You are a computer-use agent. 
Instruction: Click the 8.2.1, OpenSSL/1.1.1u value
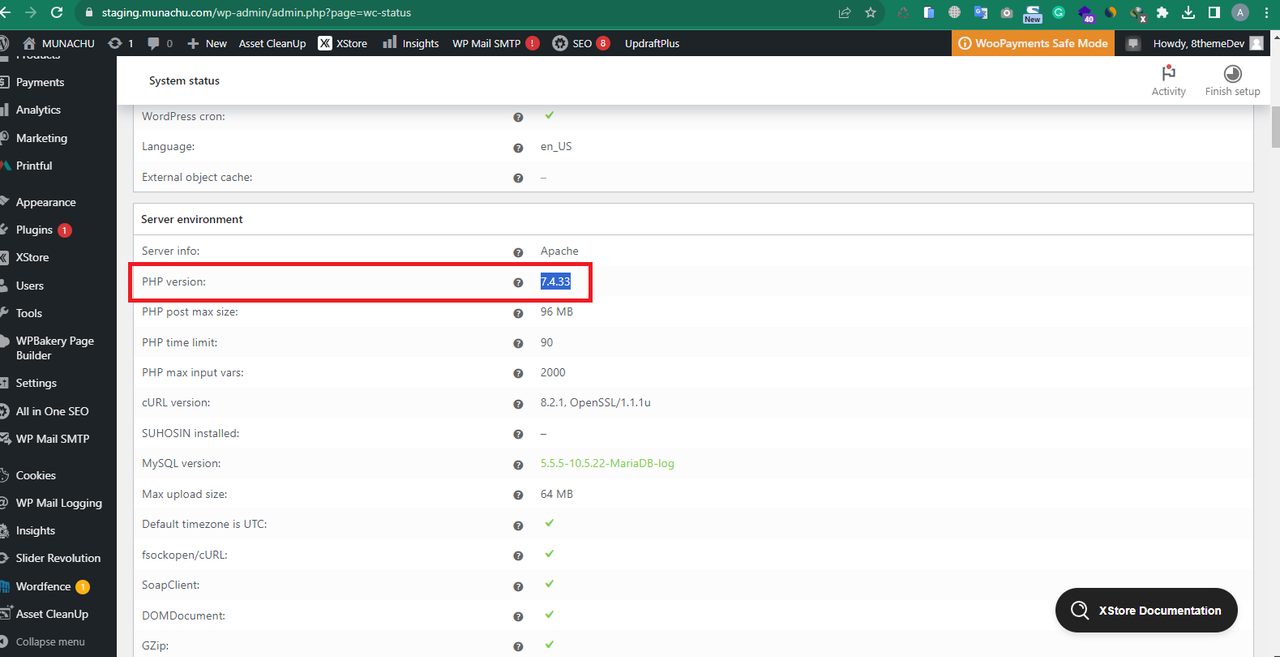[x=595, y=403]
